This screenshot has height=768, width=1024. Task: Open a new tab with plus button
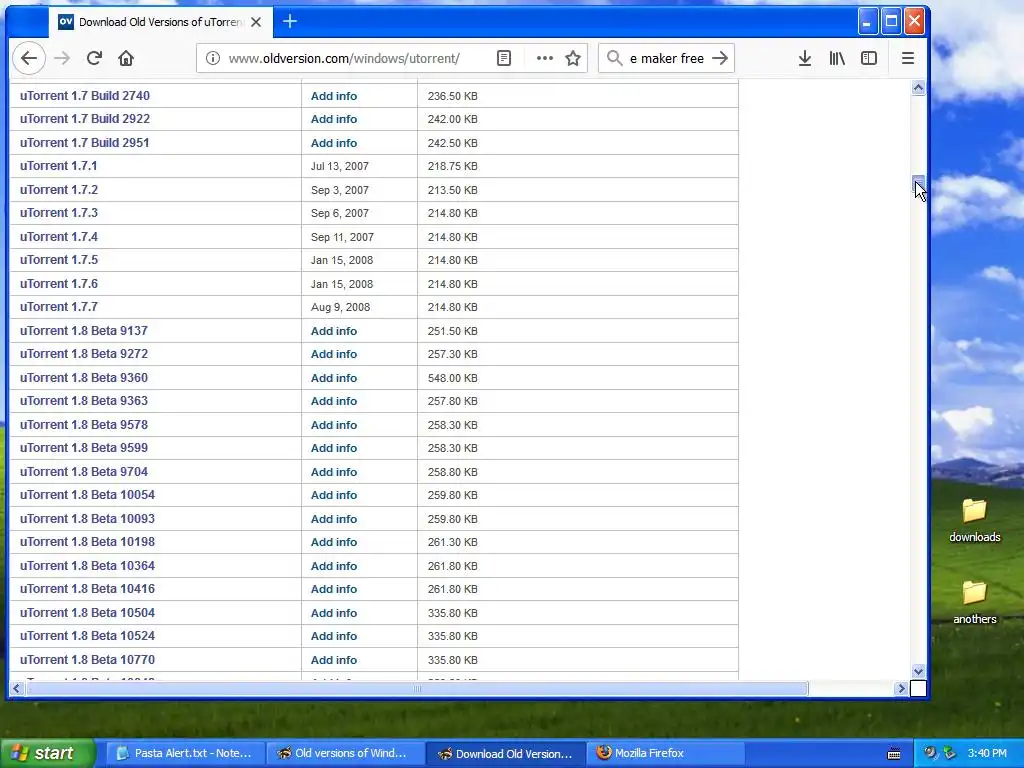pos(290,22)
